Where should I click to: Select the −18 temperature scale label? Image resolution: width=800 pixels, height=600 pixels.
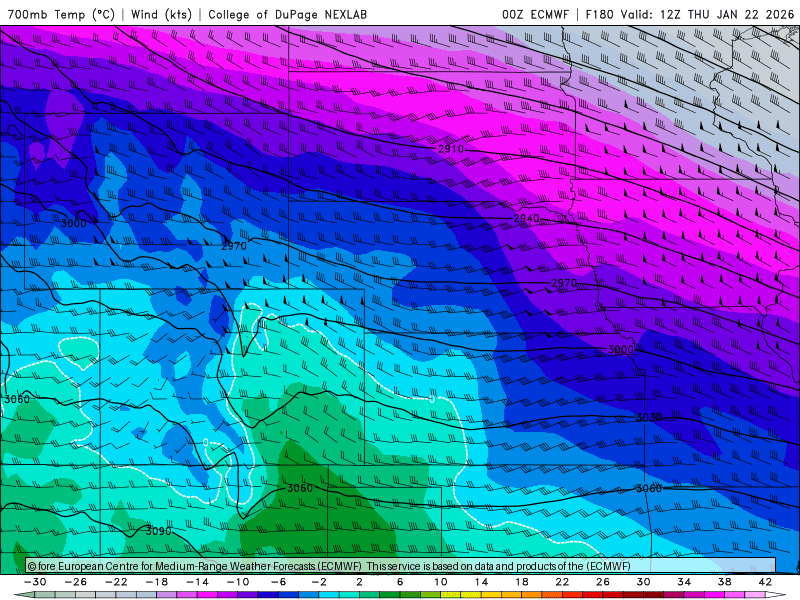coord(157,582)
